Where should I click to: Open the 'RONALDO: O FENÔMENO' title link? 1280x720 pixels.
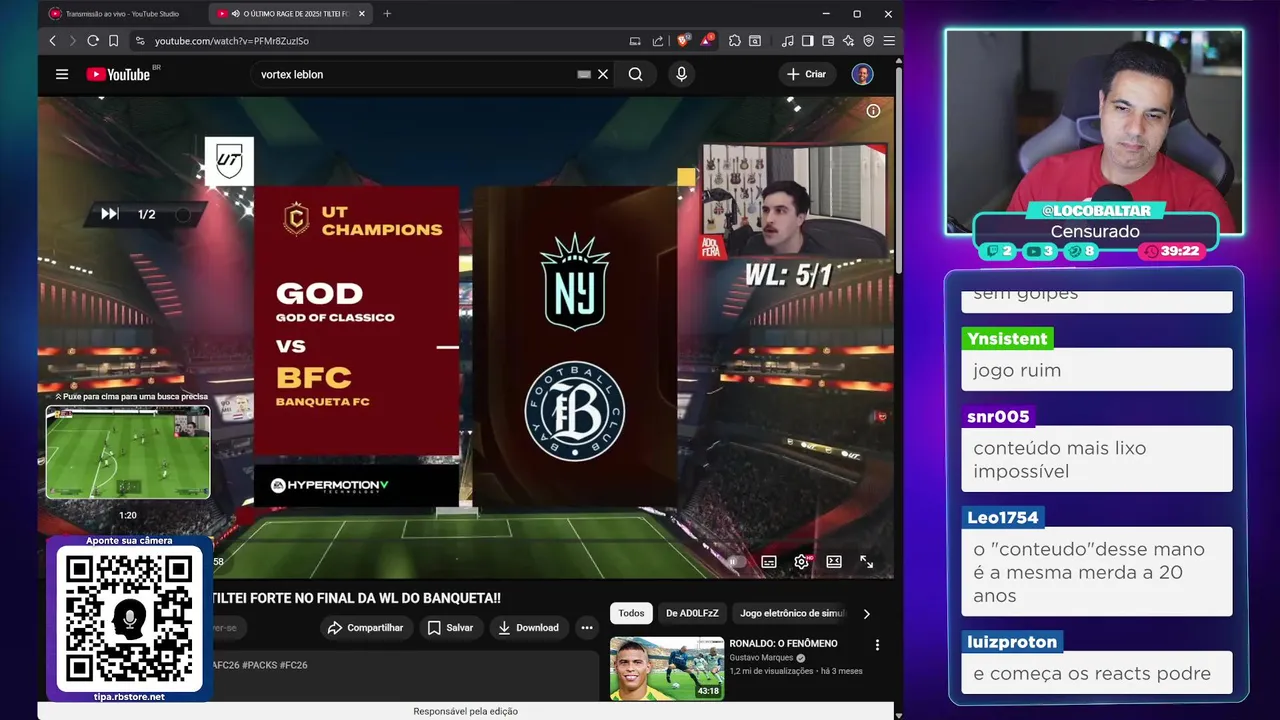(x=783, y=643)
